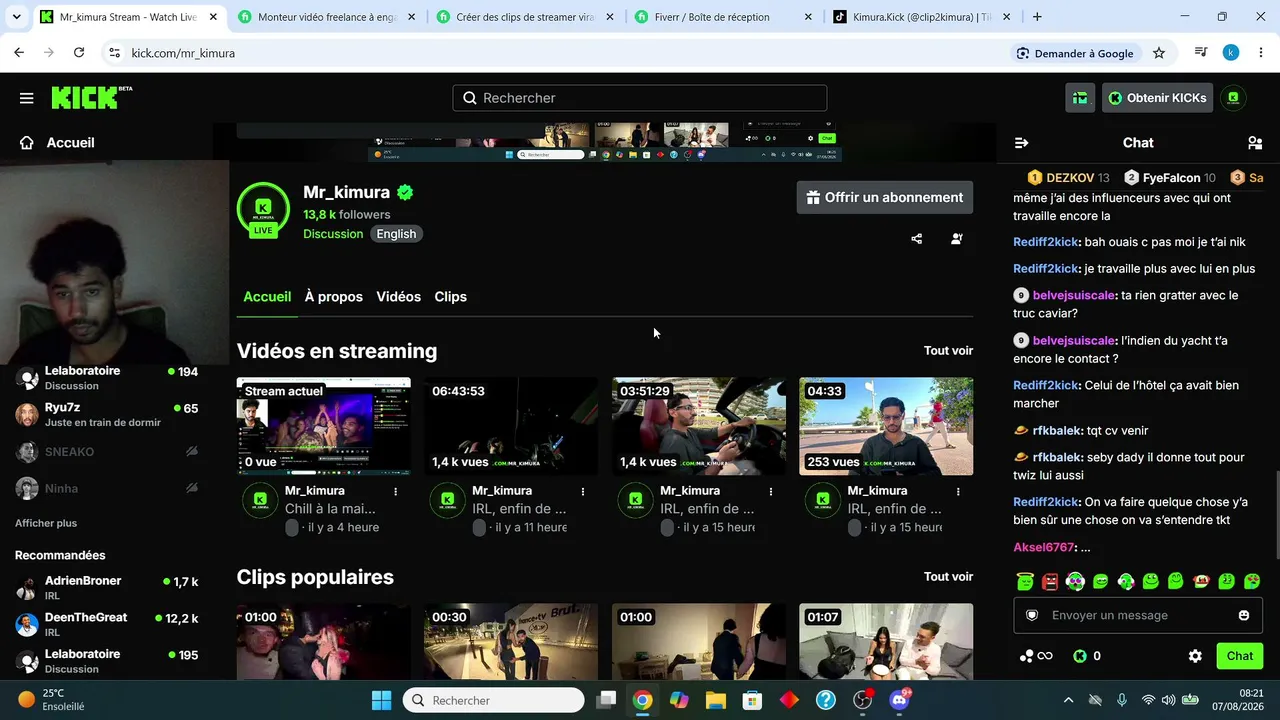The width and height of the screenshot is (1280, 720).
Task: Open the Kick shop chest icon
Action: point(1080,98)
